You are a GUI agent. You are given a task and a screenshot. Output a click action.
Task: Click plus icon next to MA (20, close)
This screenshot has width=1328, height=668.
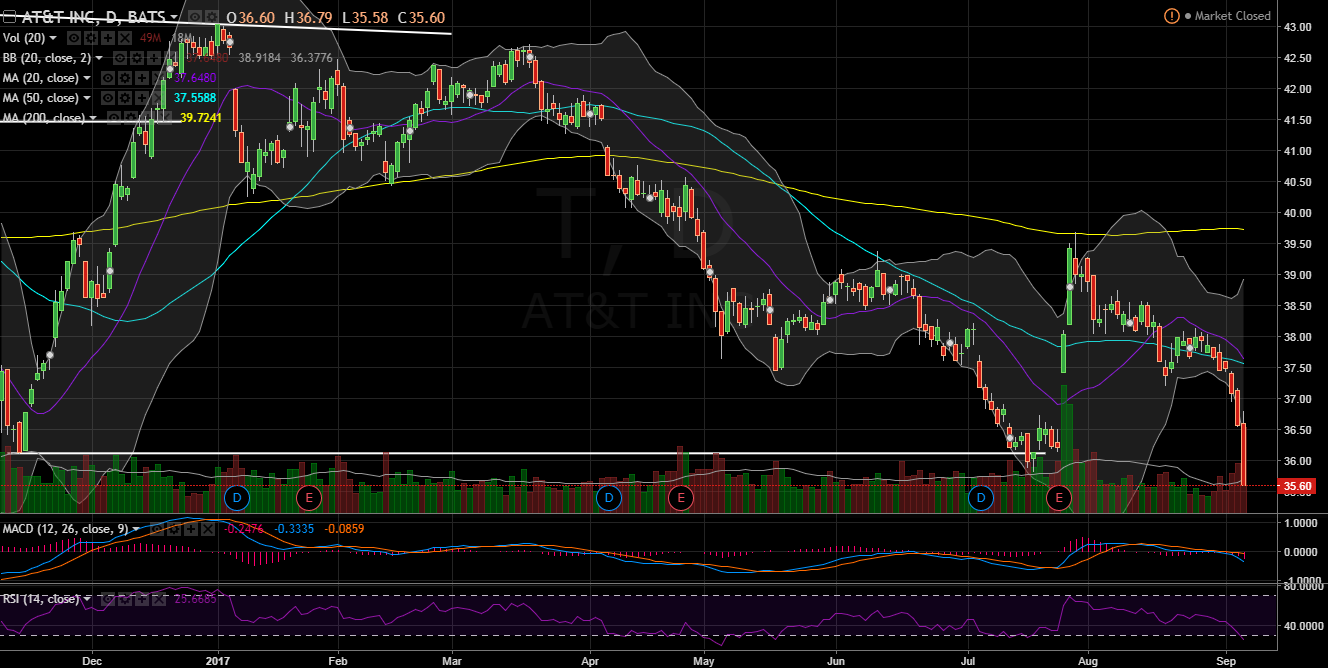click(x=143, y=78)
